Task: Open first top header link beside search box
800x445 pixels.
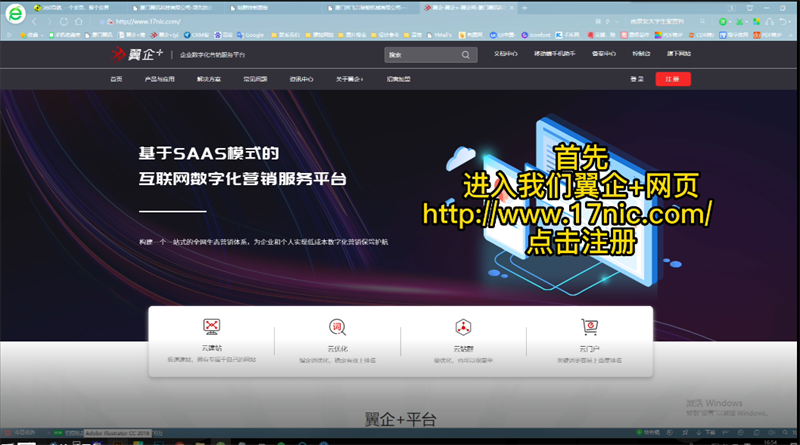Action: (x=506, y=54)
